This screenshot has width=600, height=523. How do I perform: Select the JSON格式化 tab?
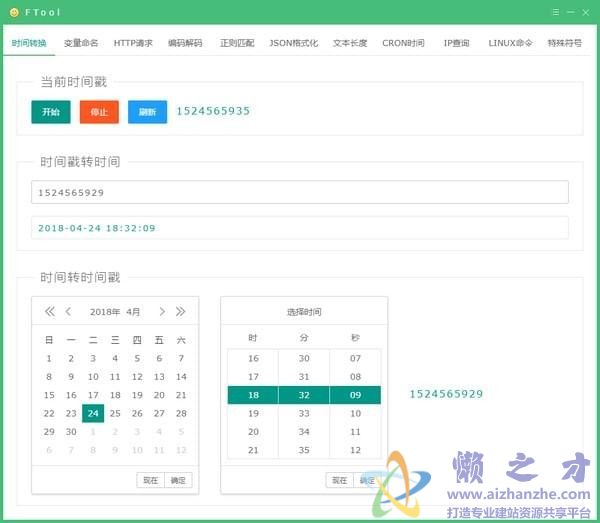293,43
